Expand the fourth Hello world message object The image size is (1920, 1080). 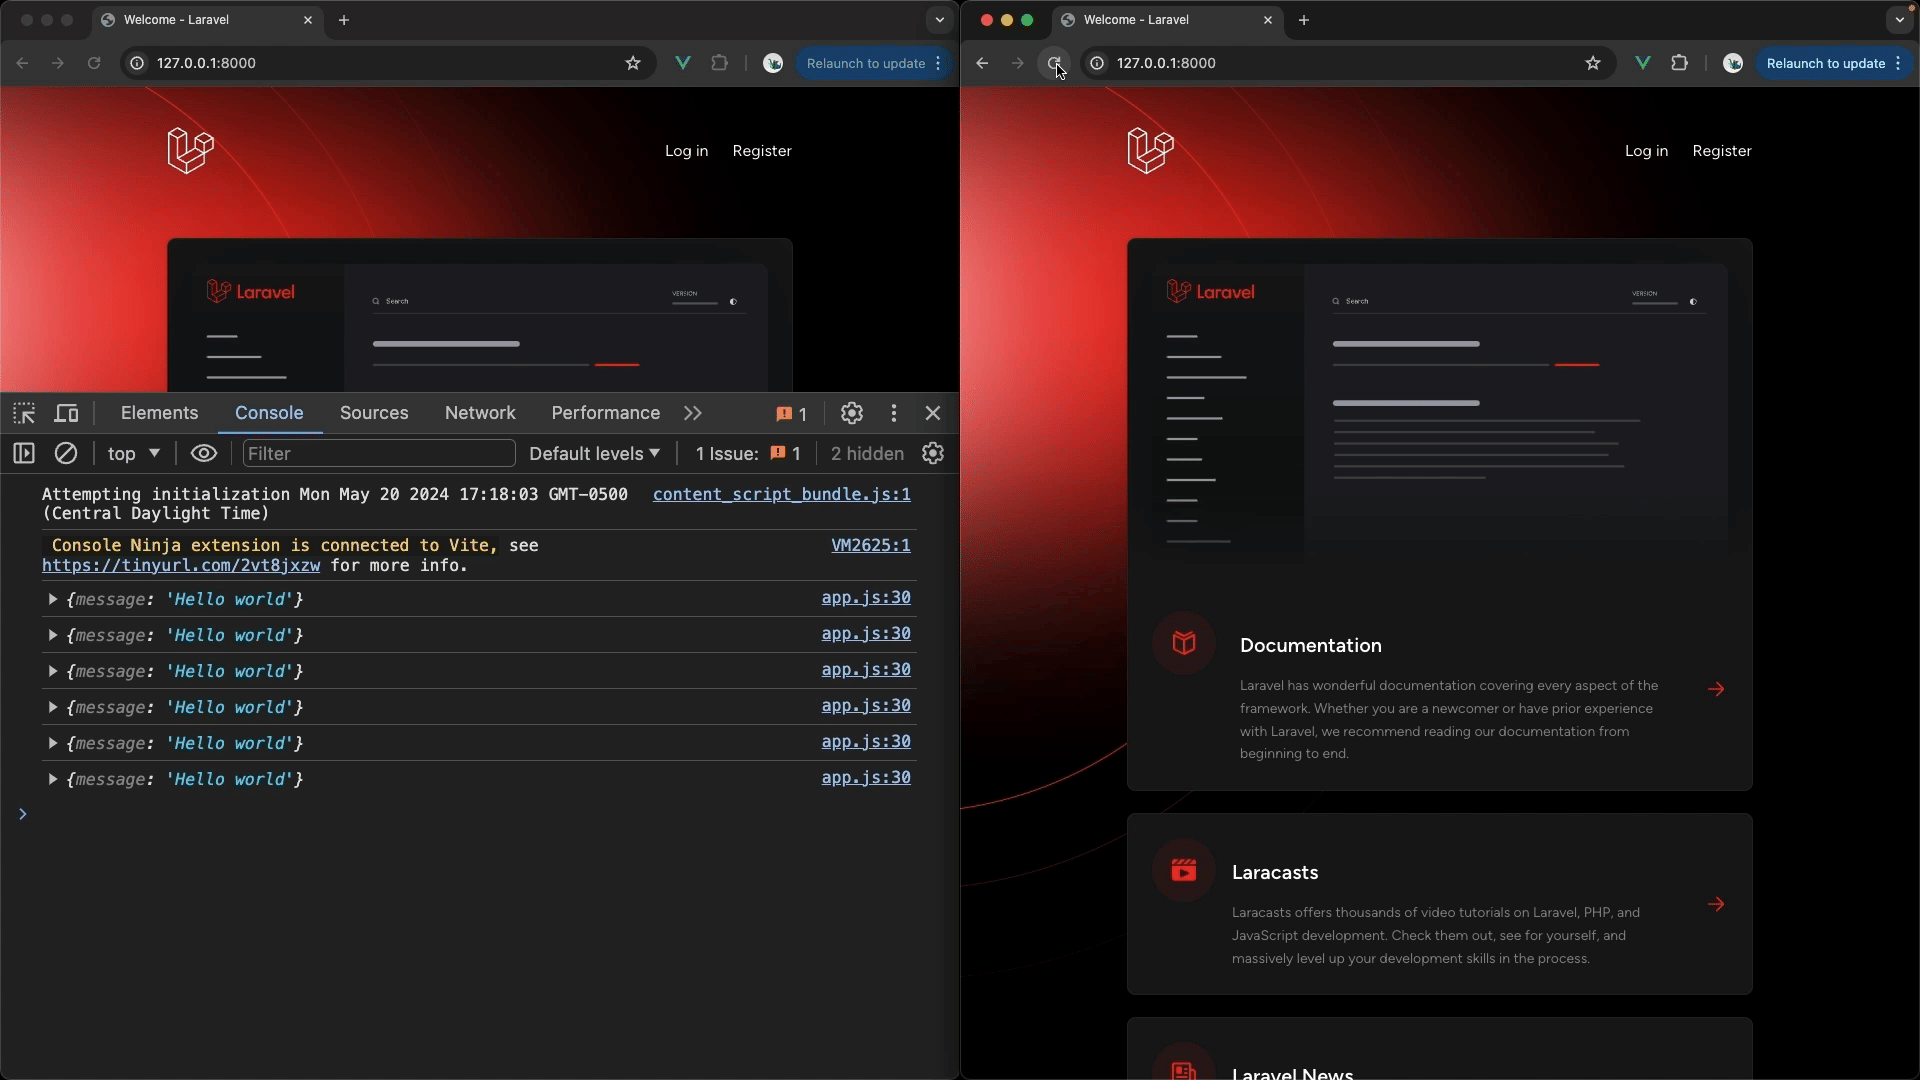(x=53, y=707)
